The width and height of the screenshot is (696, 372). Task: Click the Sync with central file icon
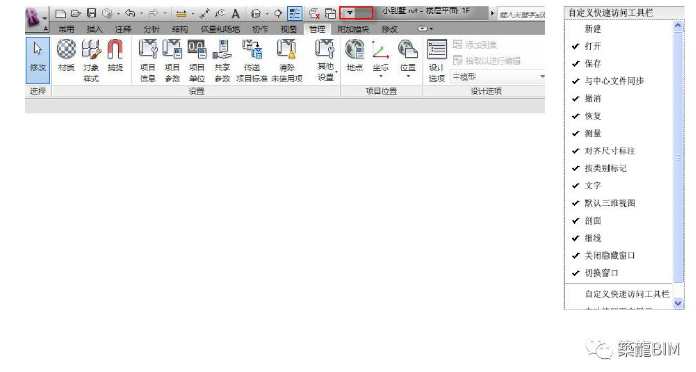107,14
